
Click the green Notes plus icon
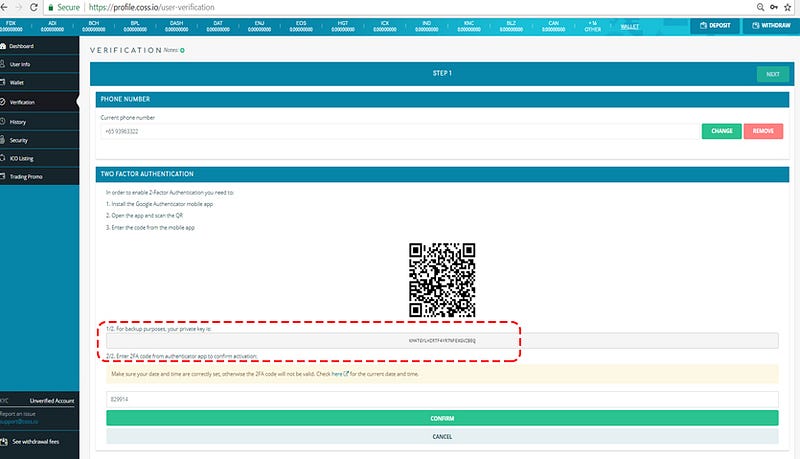pos(182,50)
